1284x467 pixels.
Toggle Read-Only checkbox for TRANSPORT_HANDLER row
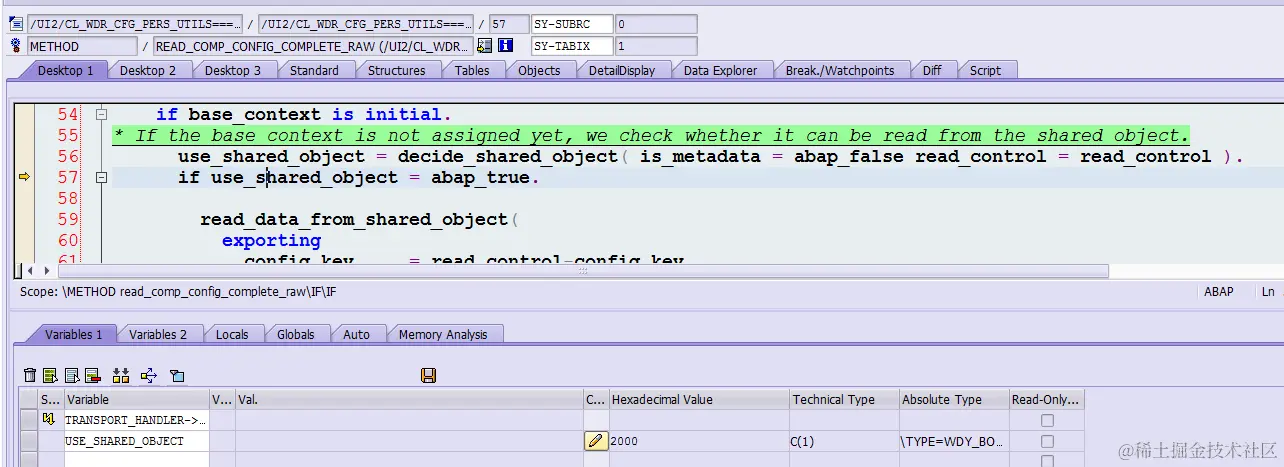point(1047,421)
